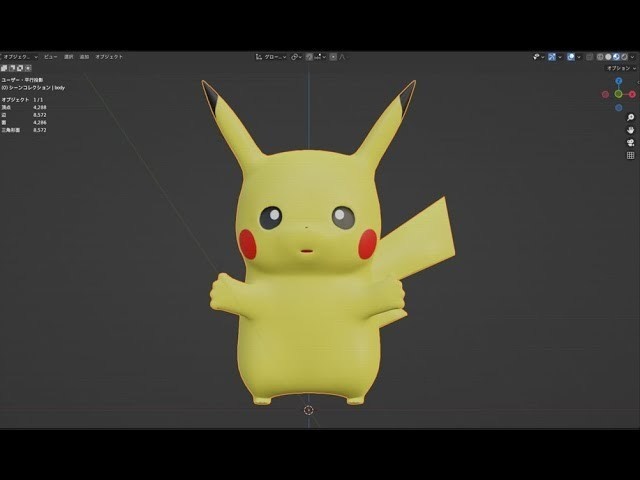Expand the sidebar via small arrow near gizmo
The width and height of the screenshot is (640, 480).
[x=638, y=82]
